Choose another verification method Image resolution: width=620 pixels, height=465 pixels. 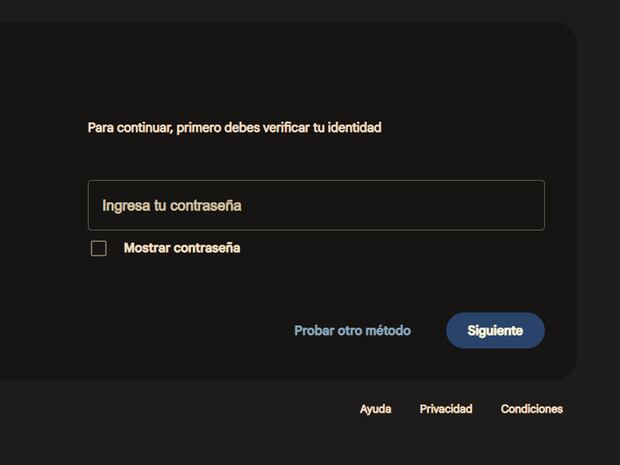point(352,330)
